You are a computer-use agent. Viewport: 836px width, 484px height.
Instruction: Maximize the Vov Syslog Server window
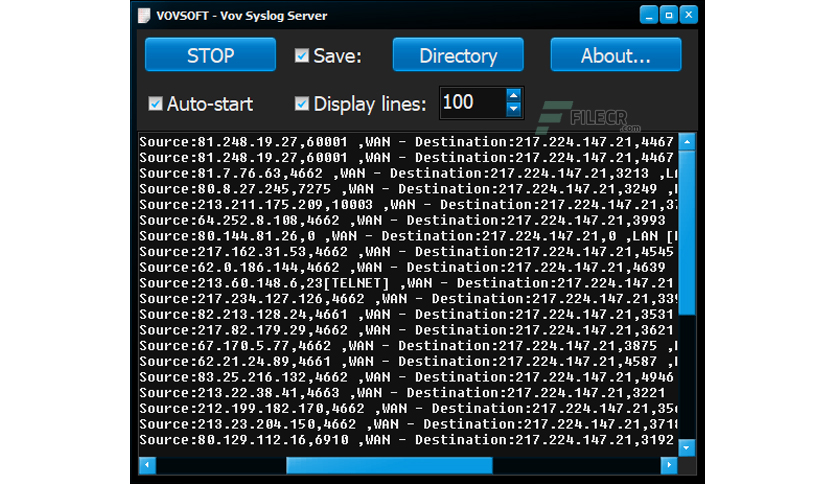point(669,15)
